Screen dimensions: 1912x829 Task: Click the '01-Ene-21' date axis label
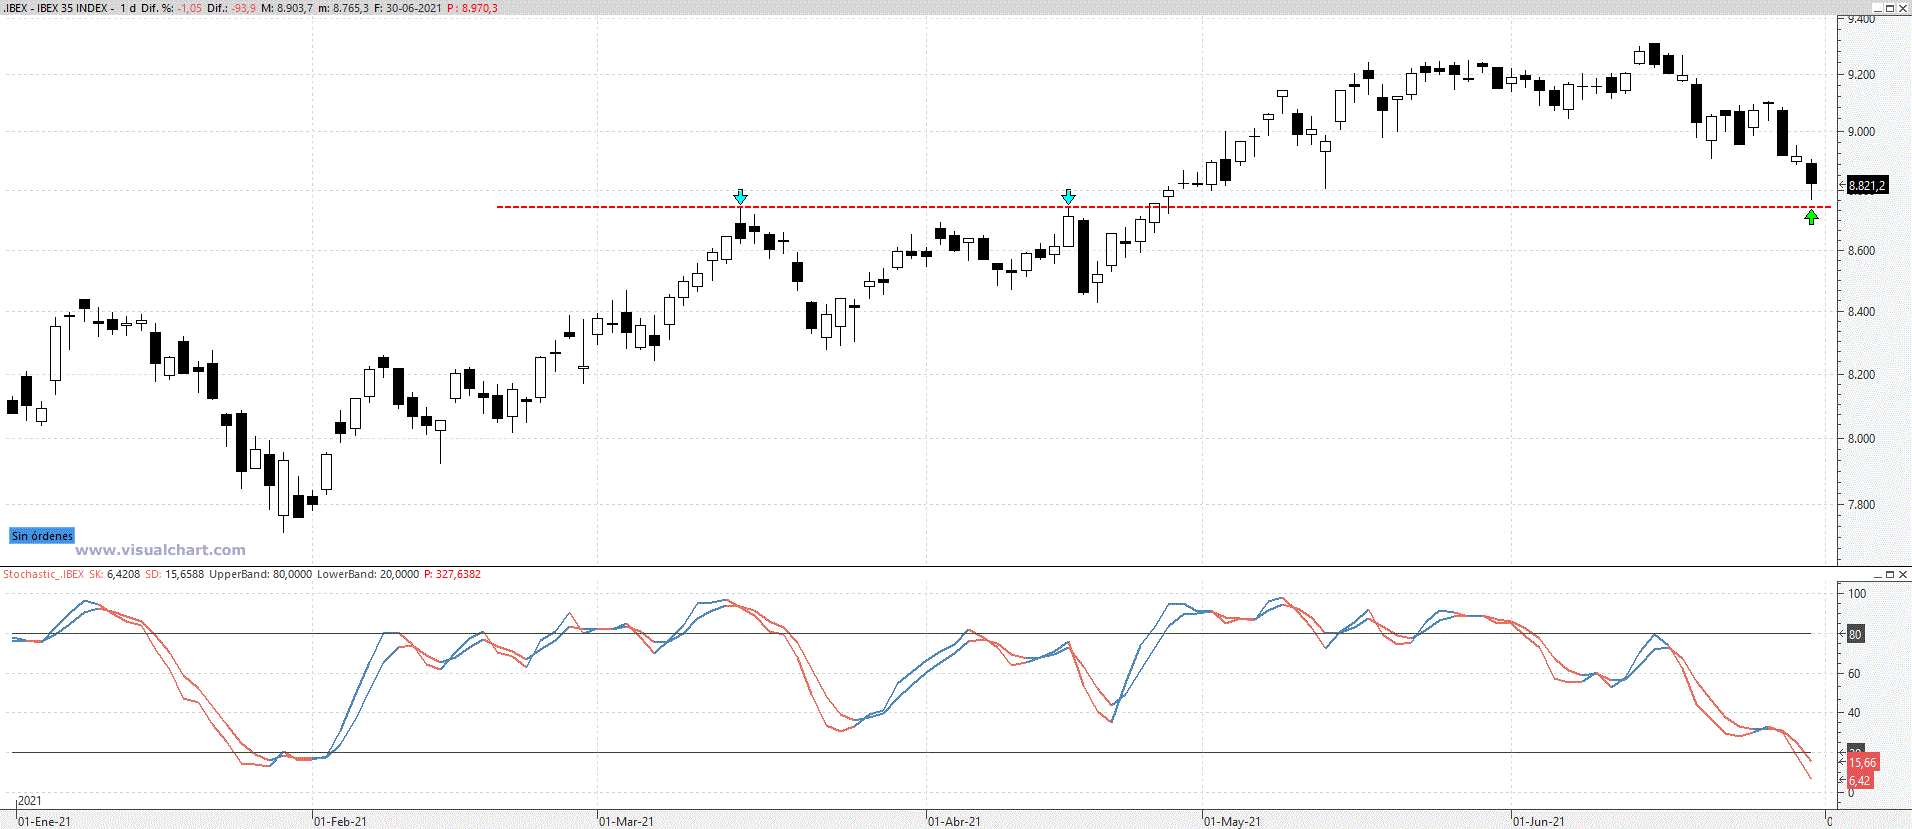[x=45, y=822]
